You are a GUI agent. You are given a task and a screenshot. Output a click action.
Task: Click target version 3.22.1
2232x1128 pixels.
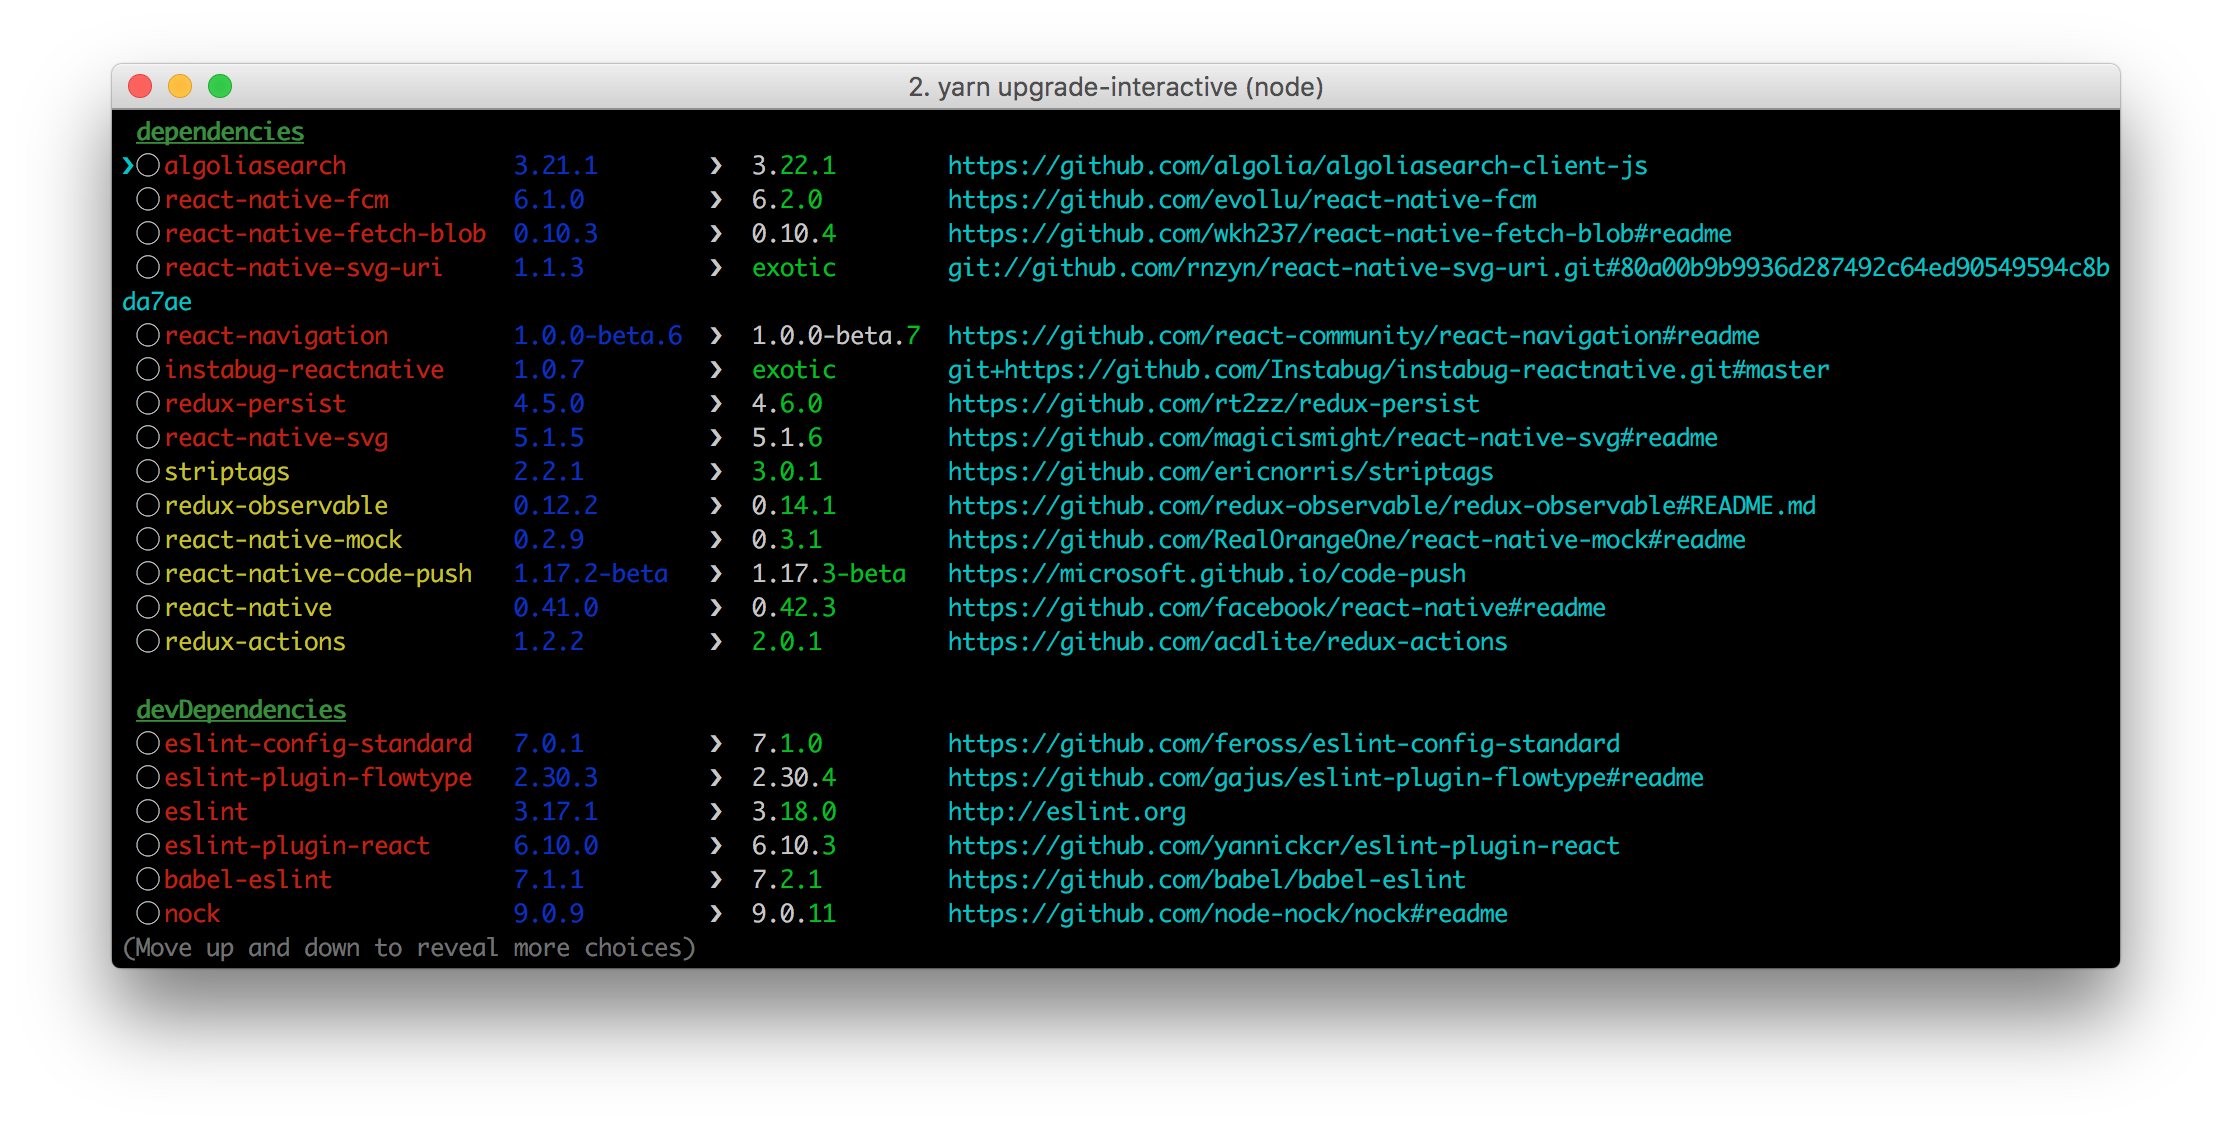click(x=794, y=166)
